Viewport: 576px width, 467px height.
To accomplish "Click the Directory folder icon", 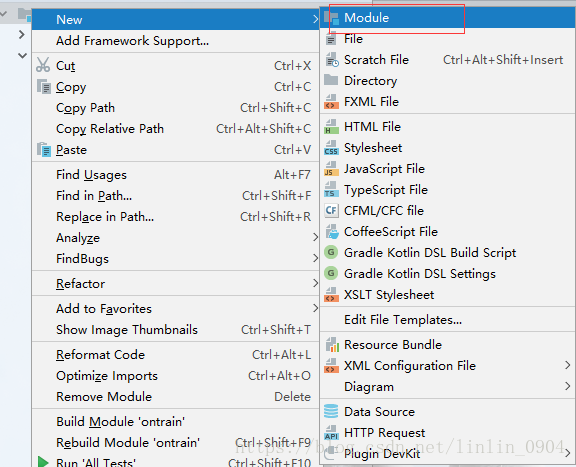I will [331, 80].
